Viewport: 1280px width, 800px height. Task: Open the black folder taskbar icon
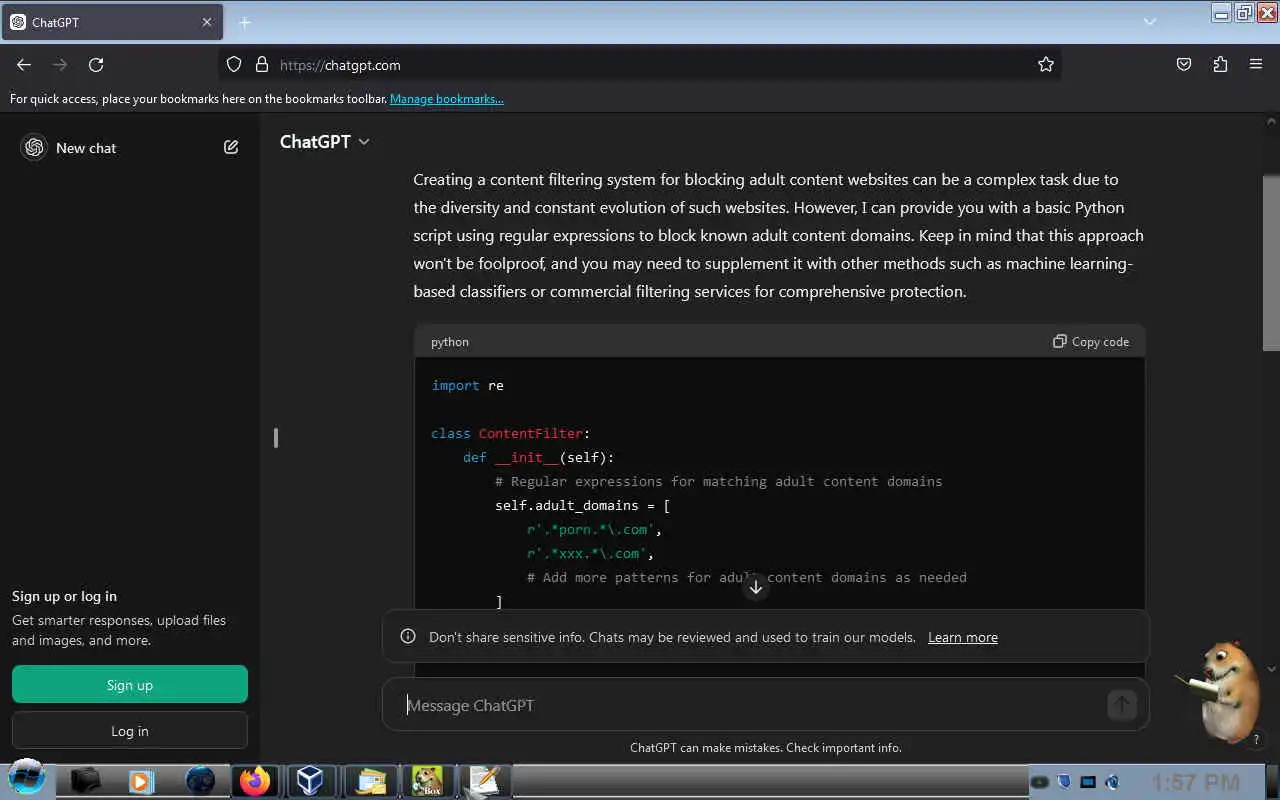(x=86, y=780)
